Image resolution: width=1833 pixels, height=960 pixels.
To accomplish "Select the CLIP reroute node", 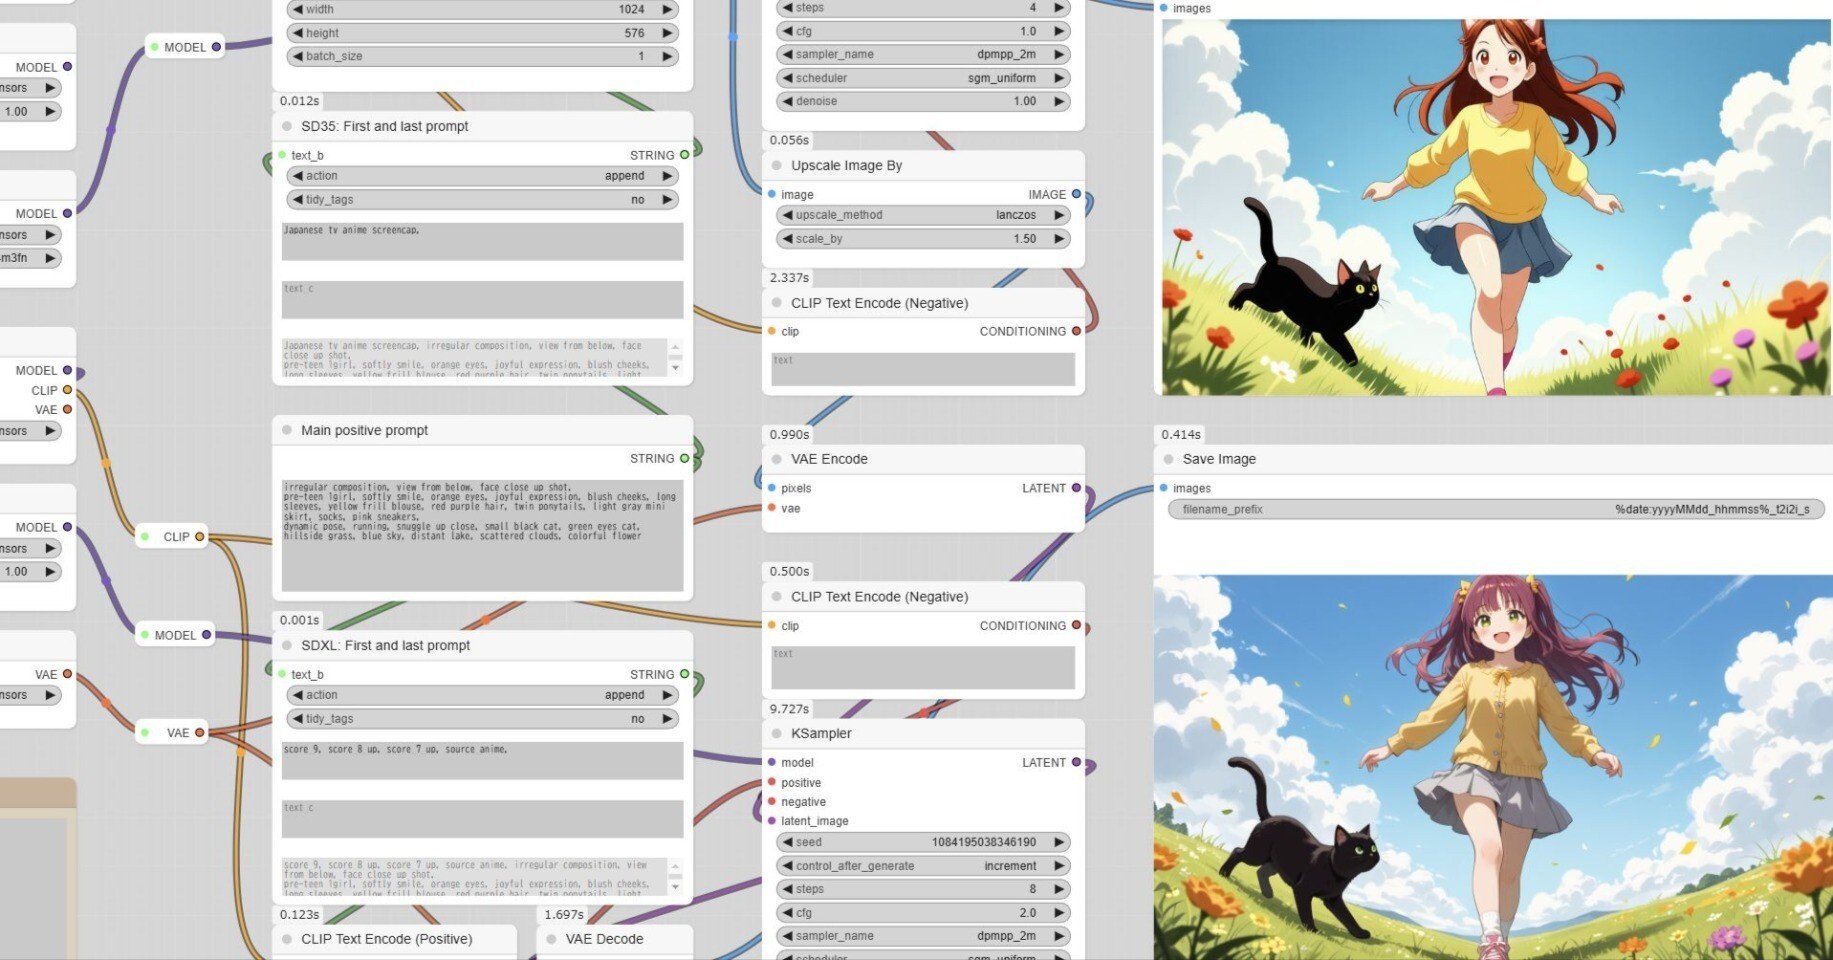I will [172, 537].
